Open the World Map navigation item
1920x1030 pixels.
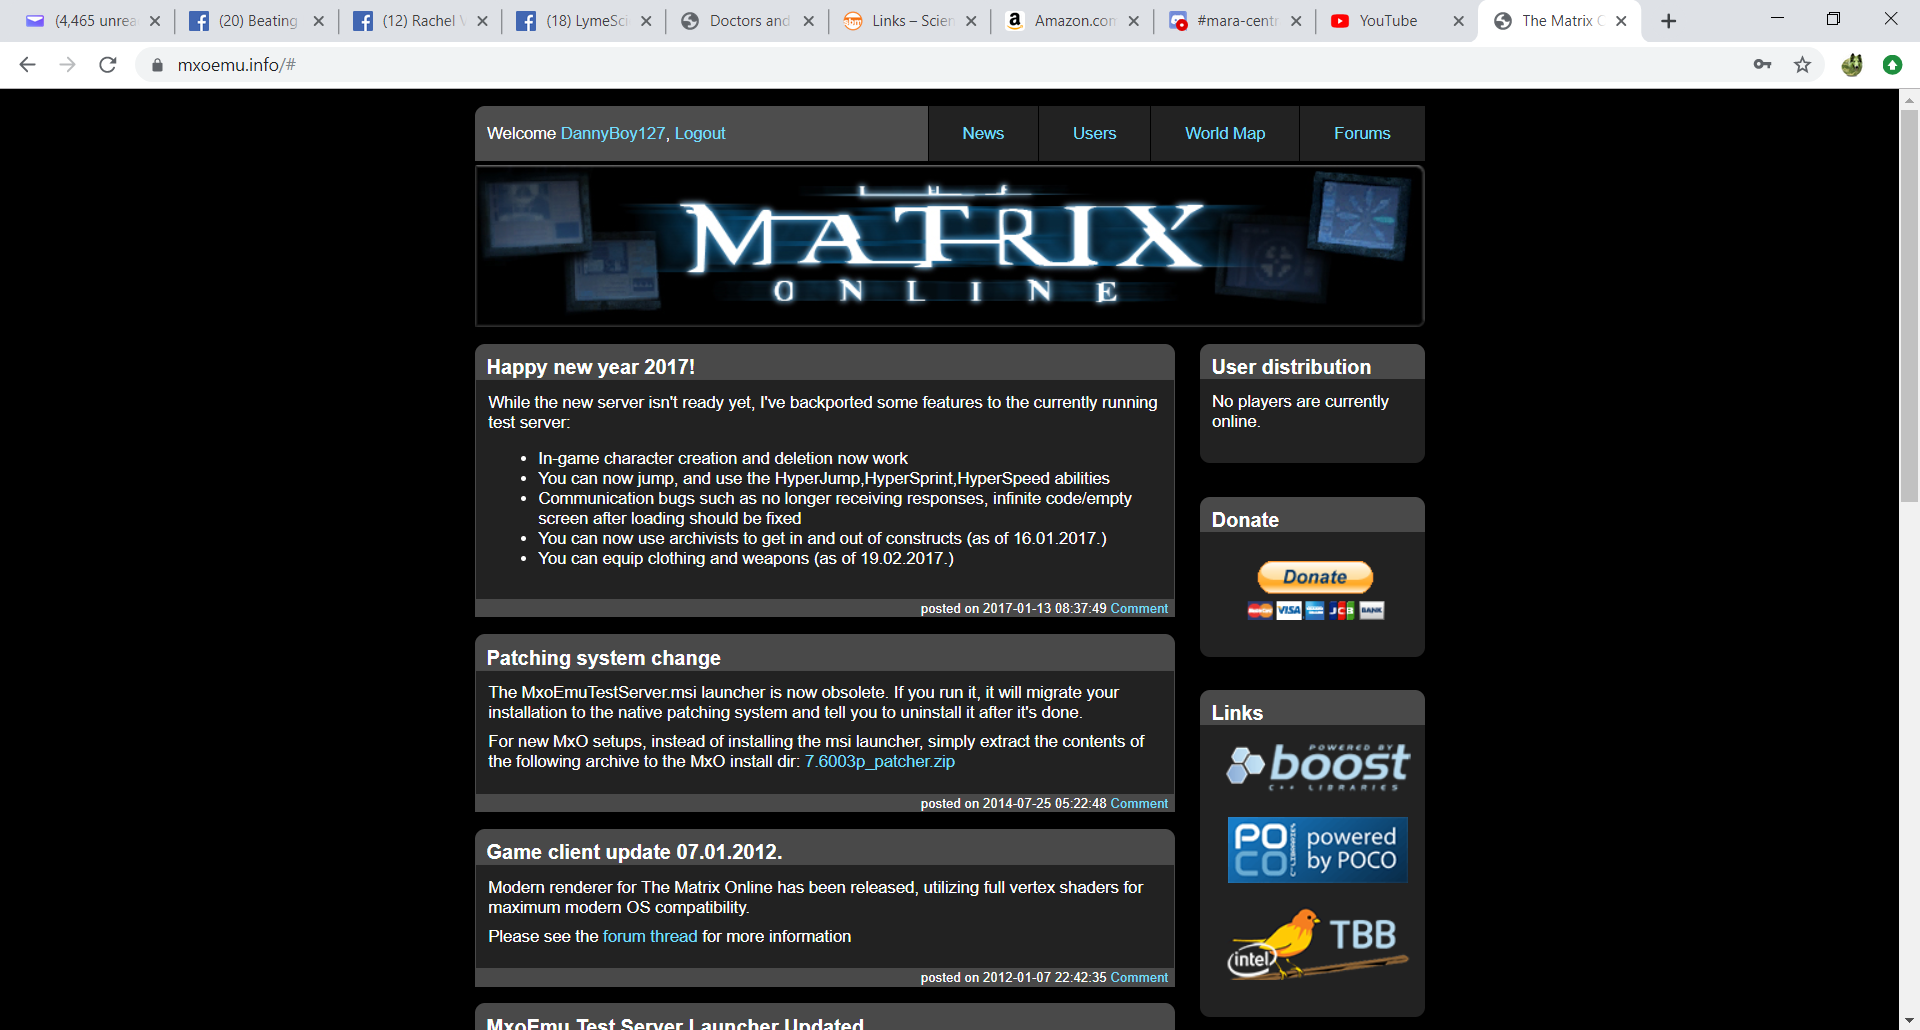[1224, 134]
